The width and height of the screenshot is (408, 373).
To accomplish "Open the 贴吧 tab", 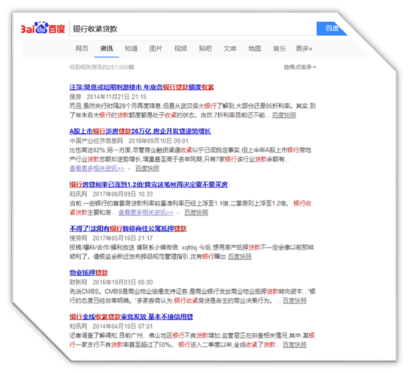I will pyautogui.click(x=205, y=49).
